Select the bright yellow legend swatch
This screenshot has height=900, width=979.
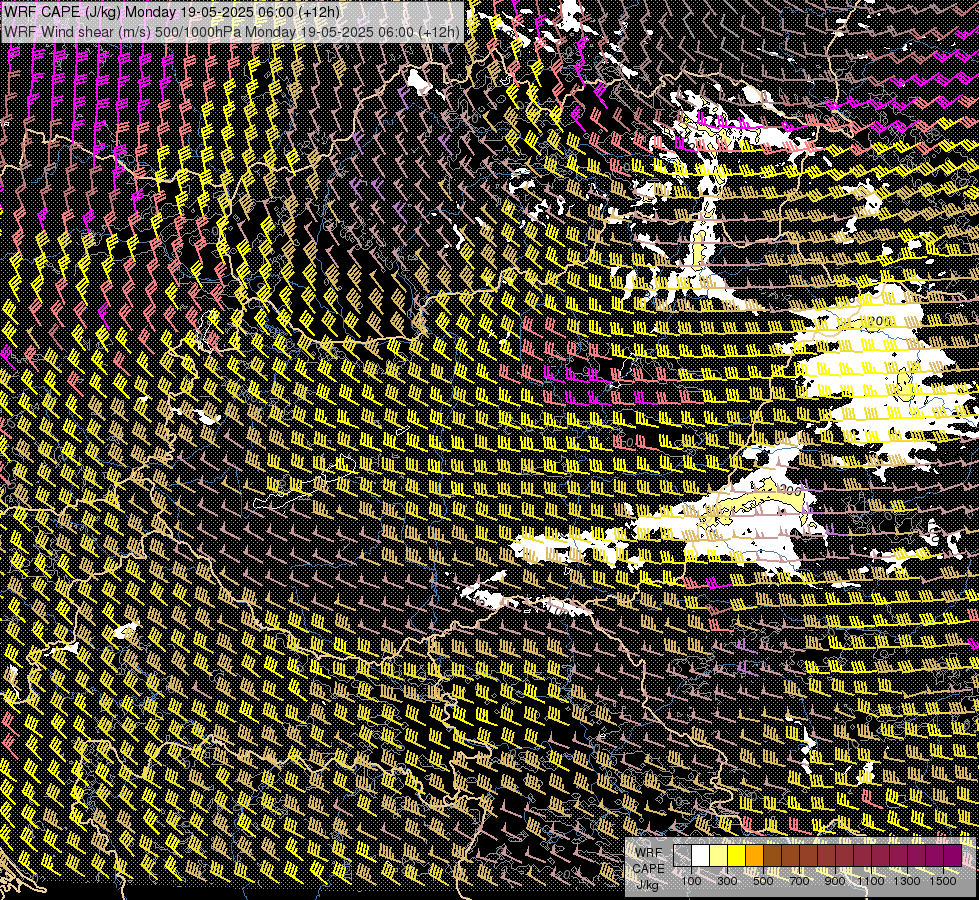(737, 855)
